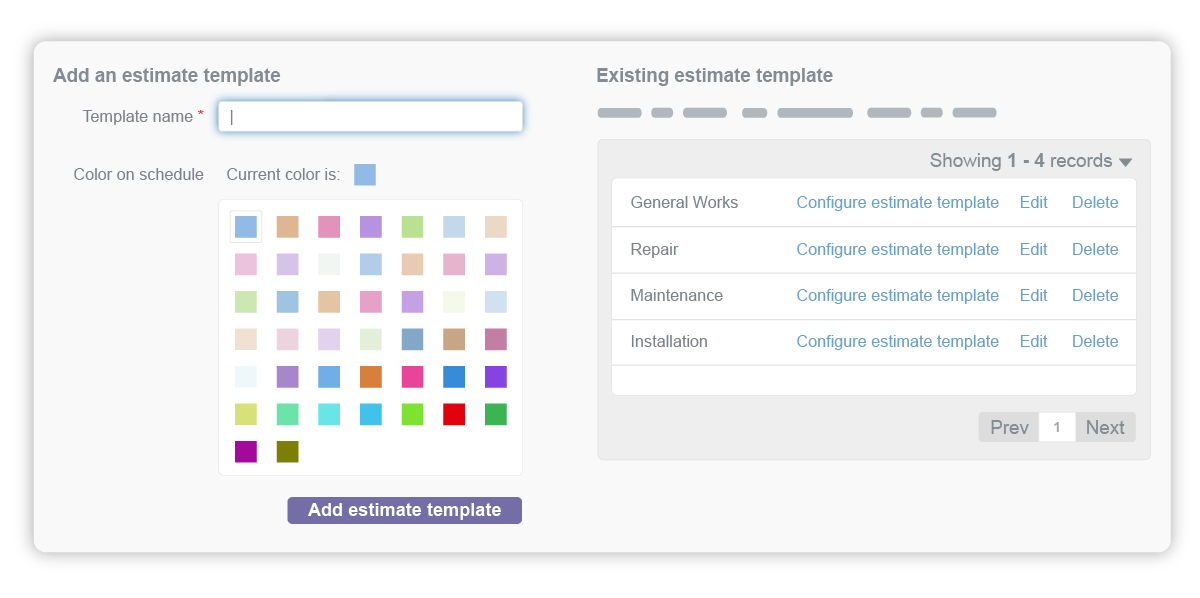Delete the Repair template
Screen dimensions: 1200x598
pos(1095,249)
